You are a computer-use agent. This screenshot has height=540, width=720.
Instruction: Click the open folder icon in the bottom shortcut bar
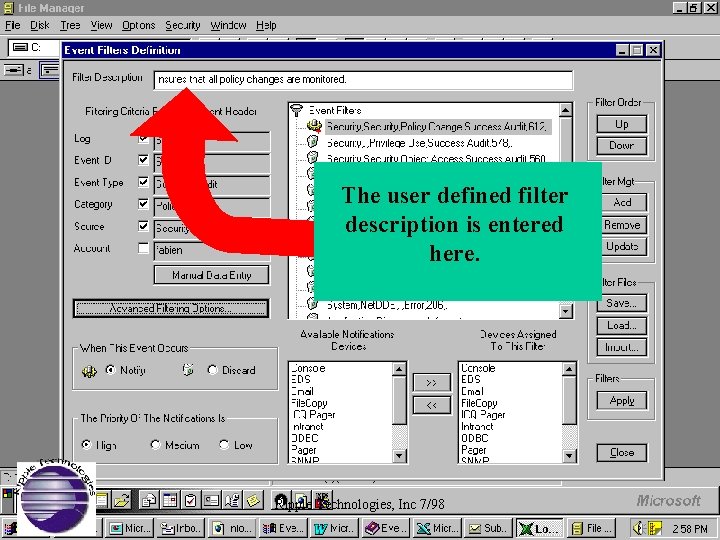point(122,500)
